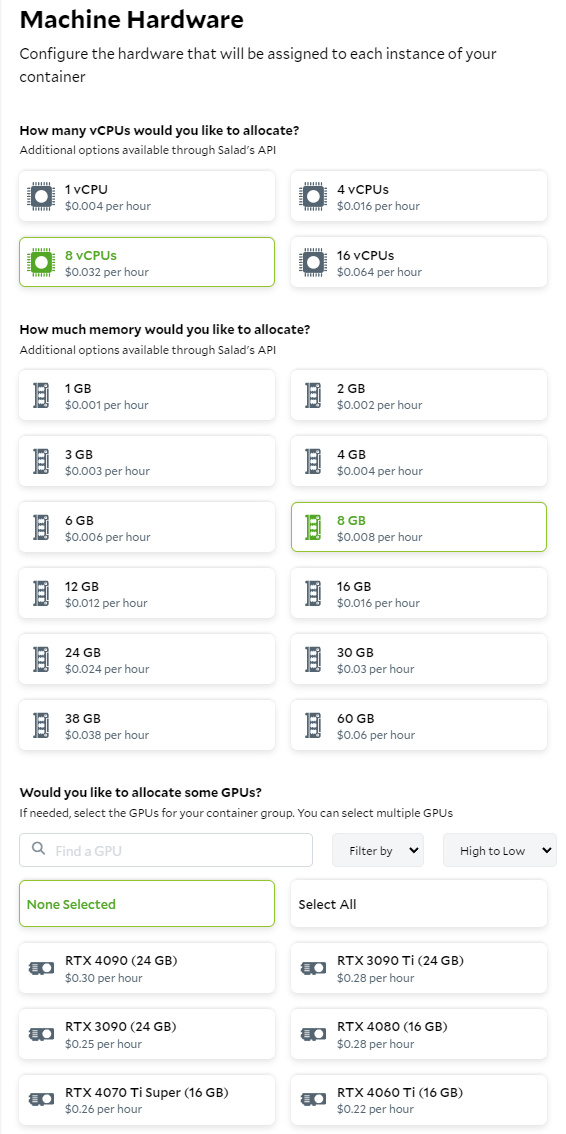The height and width of the screenshot is (1134, 566).
Task: Click the None Selected button
Action: (x=147, y=903)
